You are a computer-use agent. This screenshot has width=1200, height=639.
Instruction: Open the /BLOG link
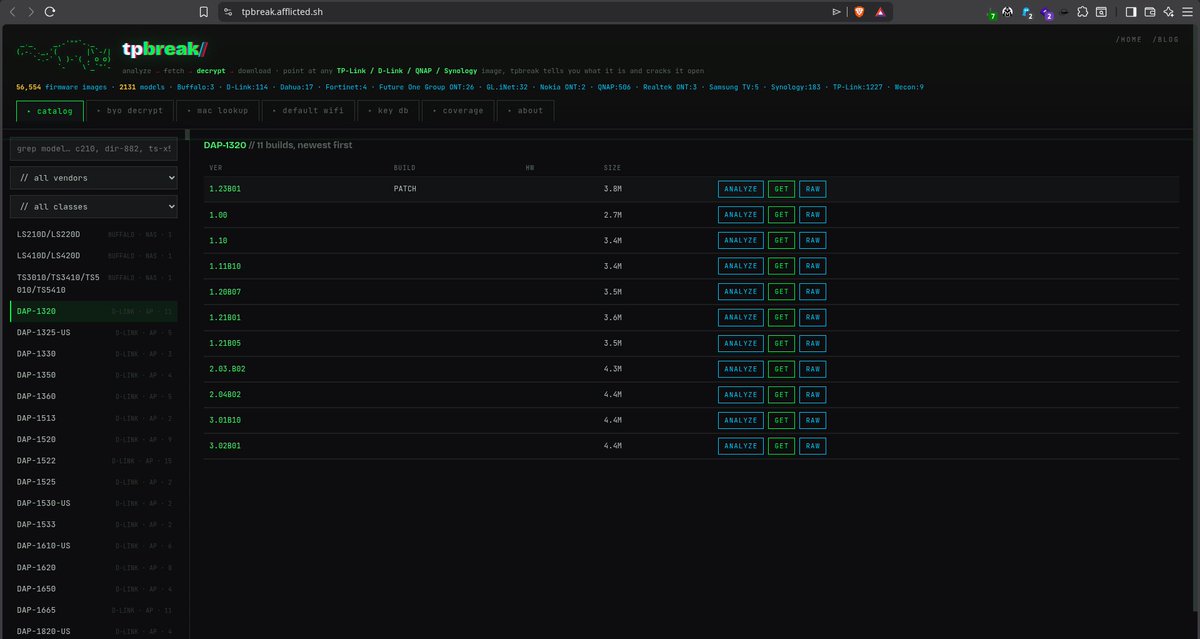pyautogui.click(x=1166, y=39)
